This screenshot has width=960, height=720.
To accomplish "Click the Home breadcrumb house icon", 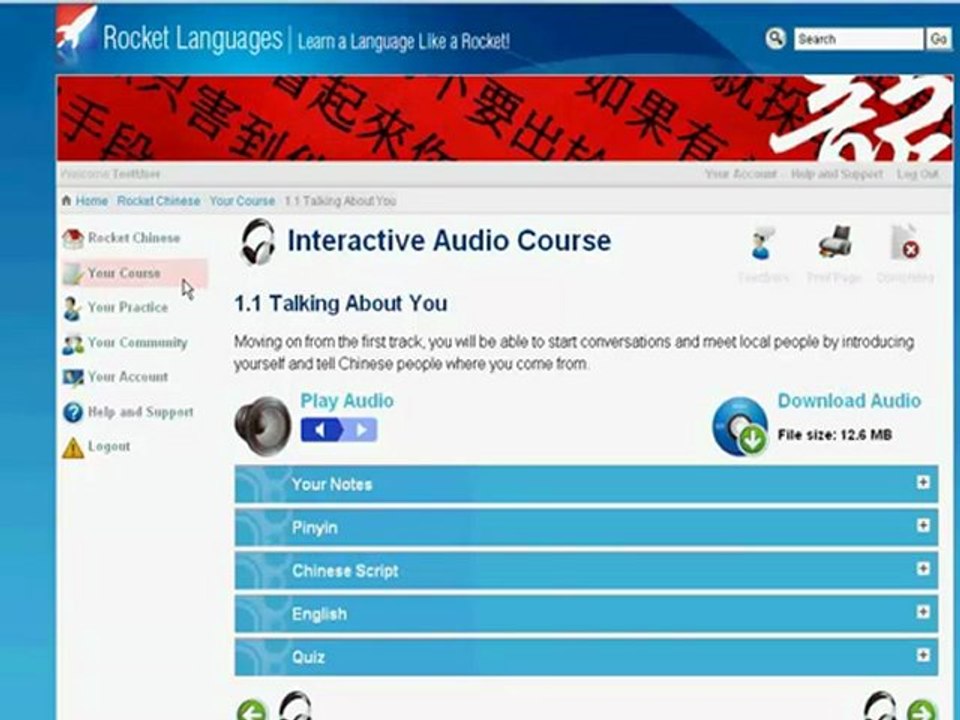I will click(66, 200).
